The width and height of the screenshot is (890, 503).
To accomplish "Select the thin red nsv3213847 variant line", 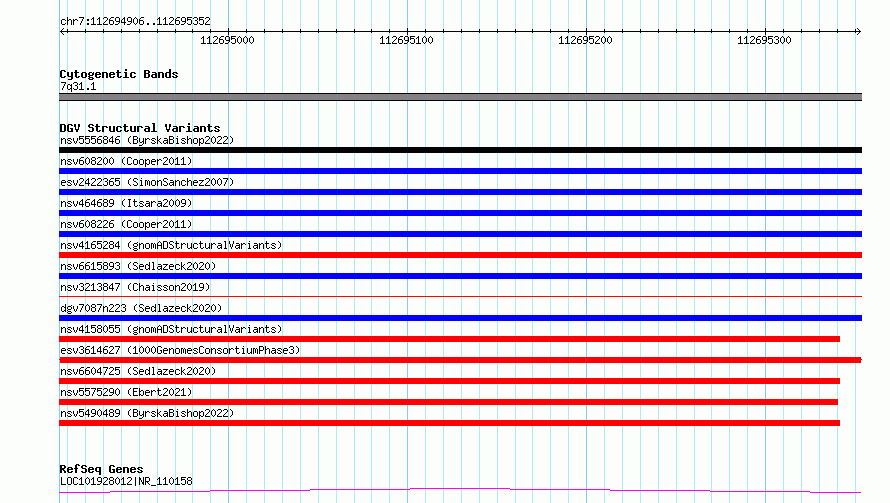I will point(460,296).
